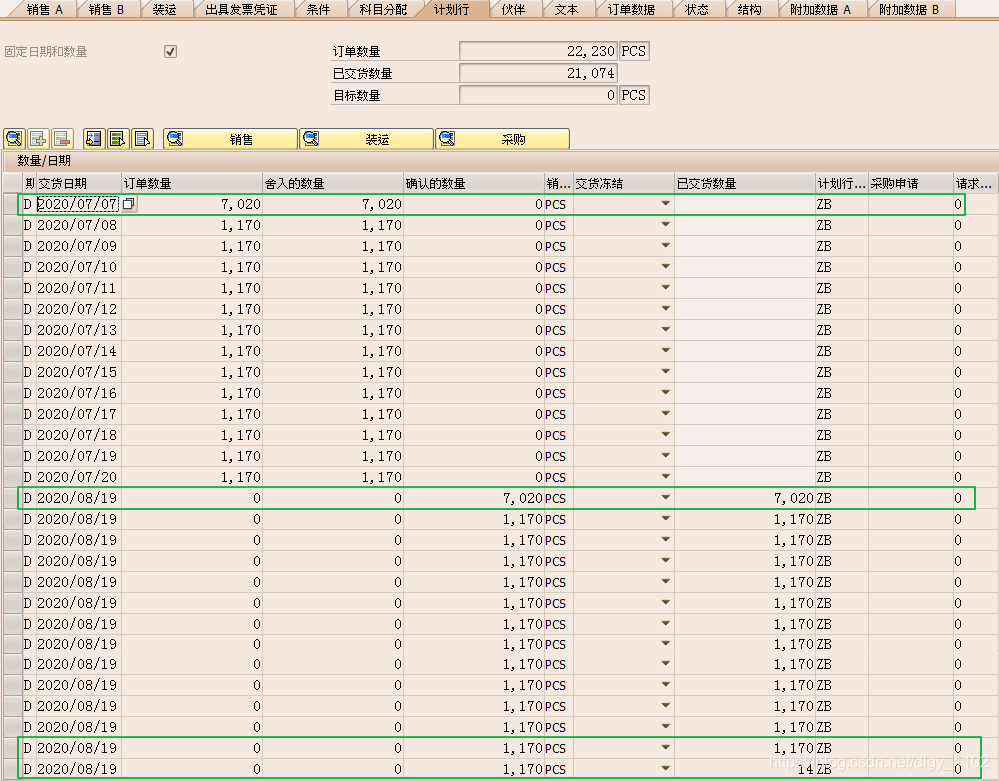Click the blue deselect-all rows icon

tap(142, 138)
